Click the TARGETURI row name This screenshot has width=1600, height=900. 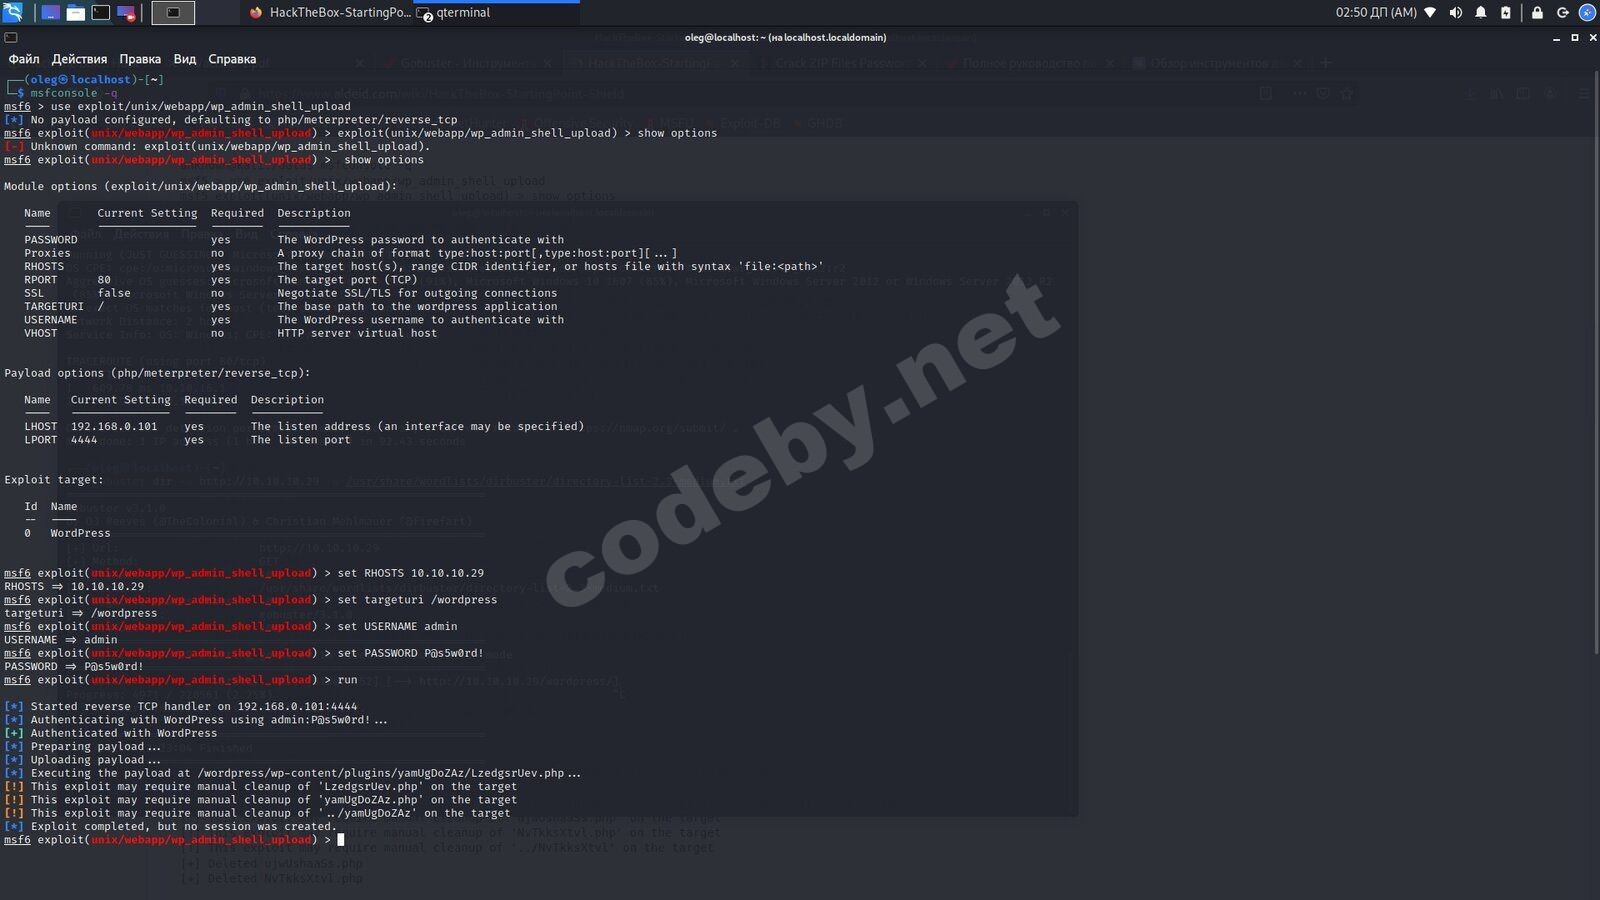pos(54,306)
